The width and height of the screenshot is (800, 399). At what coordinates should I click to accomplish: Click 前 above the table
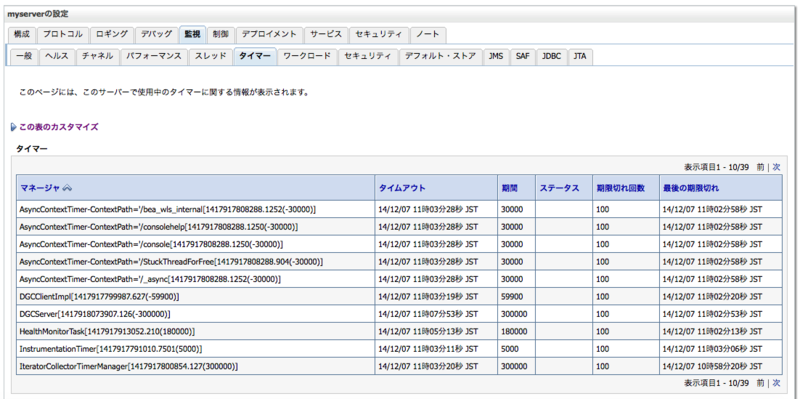pyautogui.click(x=760, y=167)
